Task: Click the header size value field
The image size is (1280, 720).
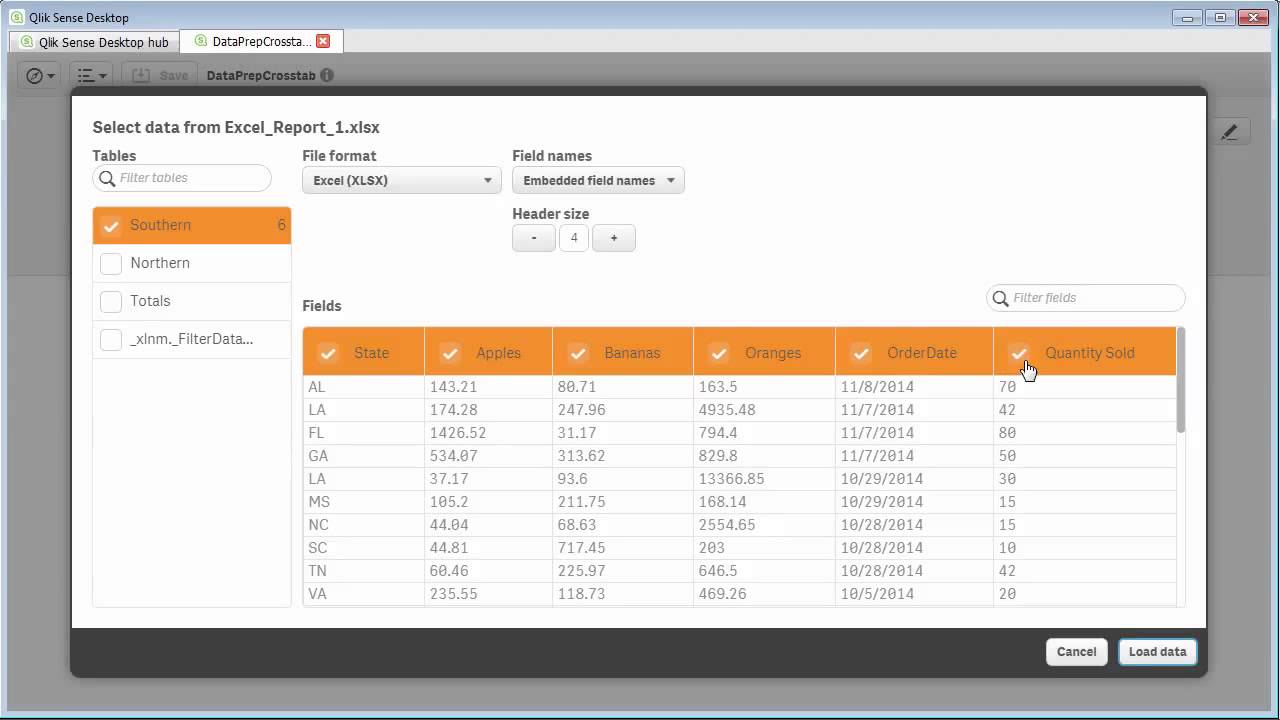Action: 574,238
